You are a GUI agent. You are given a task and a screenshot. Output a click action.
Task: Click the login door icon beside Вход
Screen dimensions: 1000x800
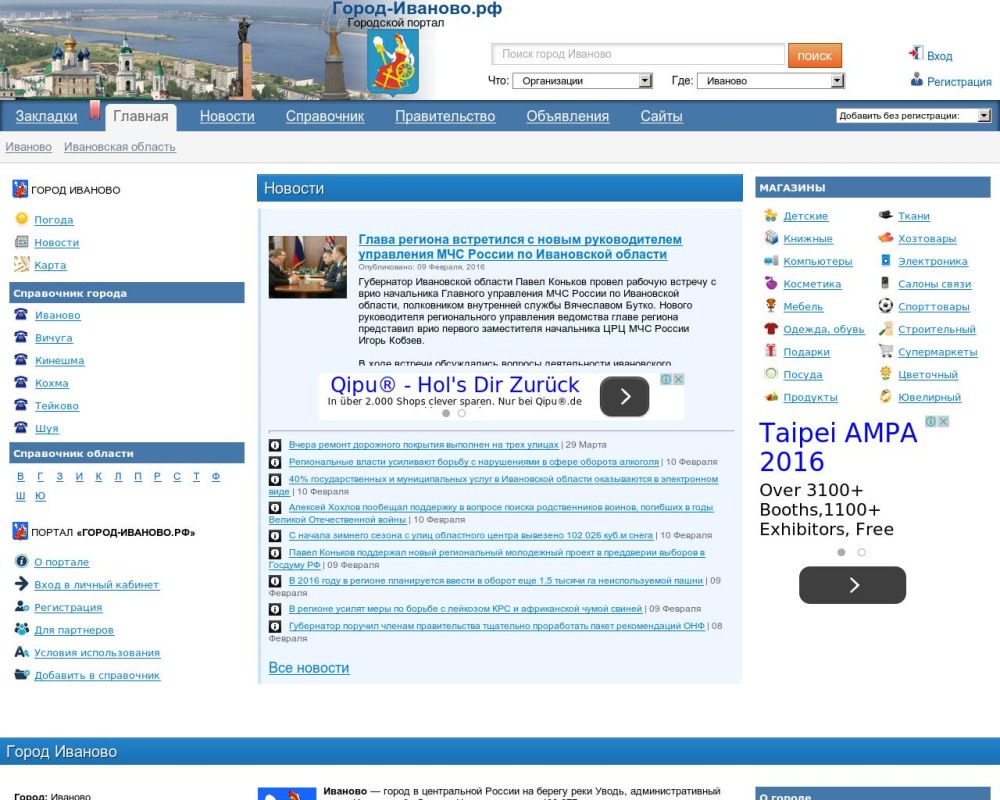click(x=915, y=54)
